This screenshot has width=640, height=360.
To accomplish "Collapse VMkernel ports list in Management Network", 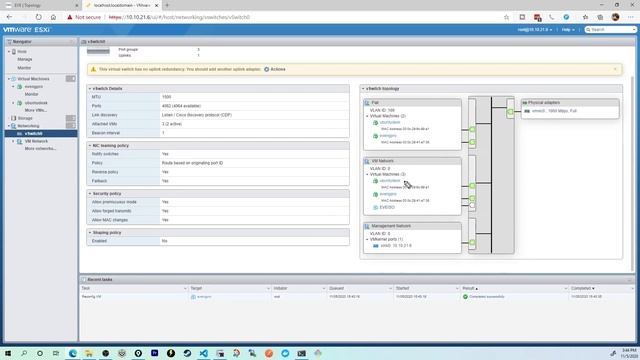I will [x=367, y=239].
